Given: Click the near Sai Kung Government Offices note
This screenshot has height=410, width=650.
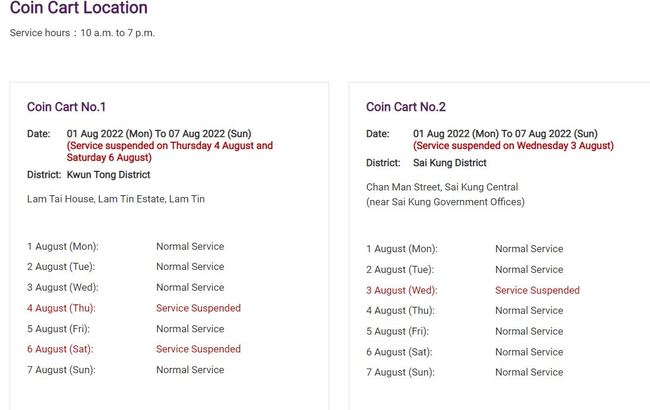Looking at the screenshot, I should (x=445, y=202).
